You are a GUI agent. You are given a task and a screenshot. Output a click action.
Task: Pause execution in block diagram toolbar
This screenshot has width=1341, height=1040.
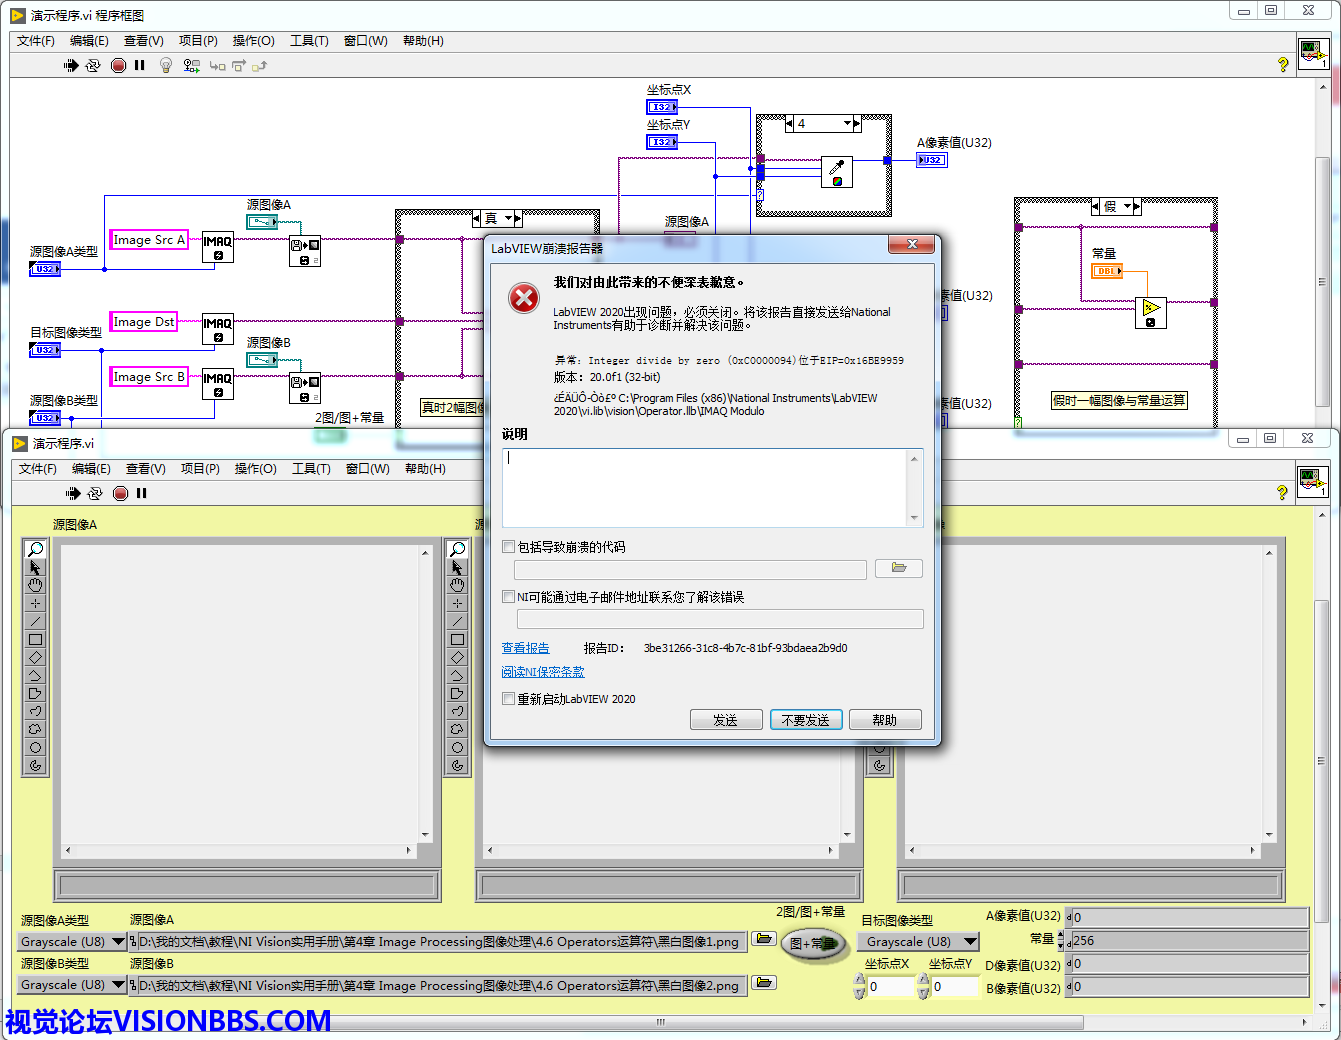pyautogui.click(x=140, y=65)
